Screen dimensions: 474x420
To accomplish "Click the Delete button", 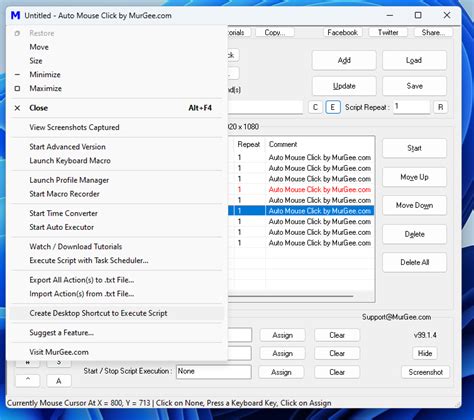I will click(x=414, y=234).
